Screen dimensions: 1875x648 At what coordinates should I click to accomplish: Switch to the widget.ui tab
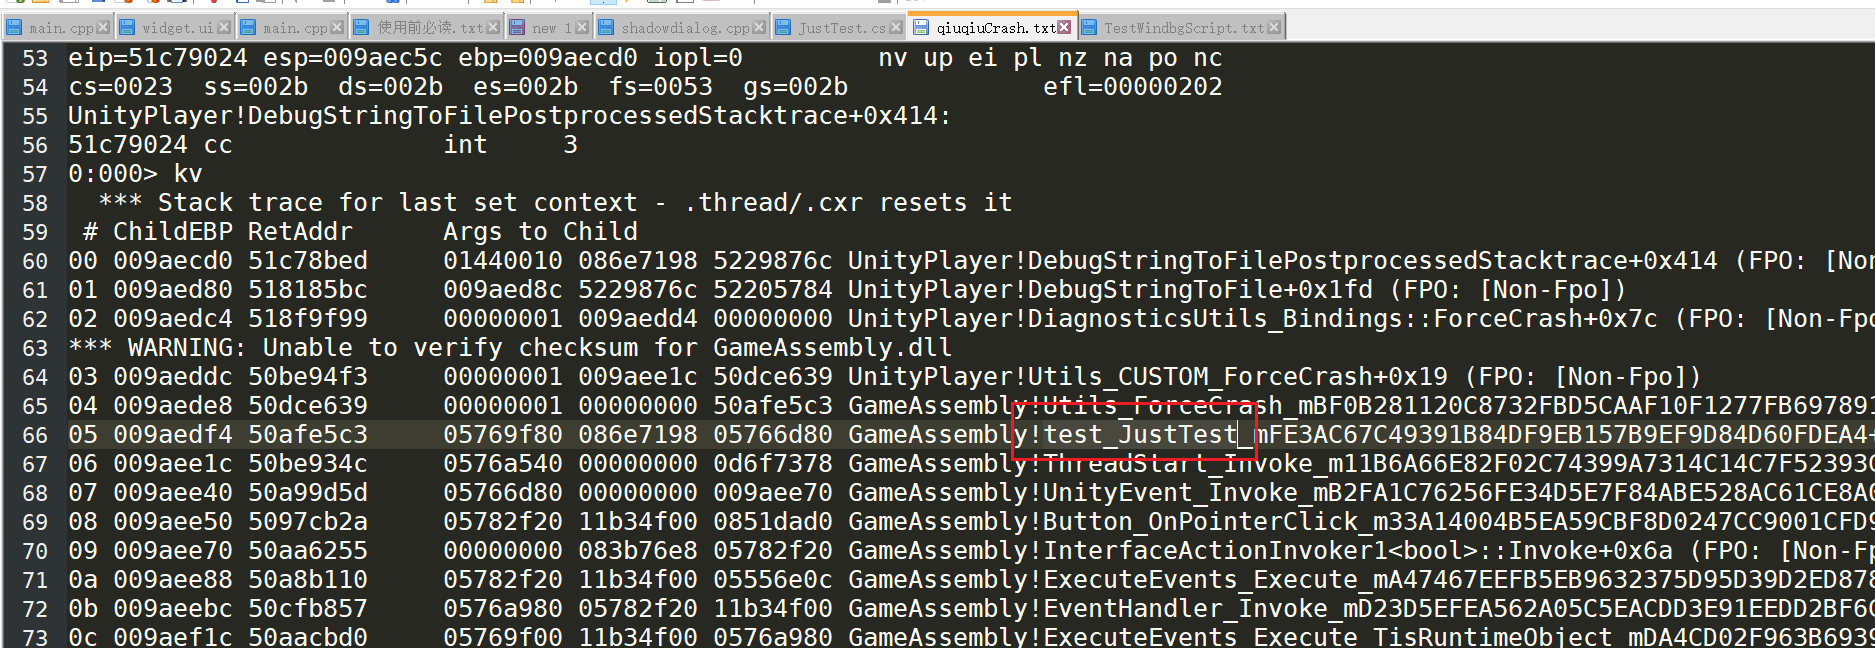[x=174, y=28]
